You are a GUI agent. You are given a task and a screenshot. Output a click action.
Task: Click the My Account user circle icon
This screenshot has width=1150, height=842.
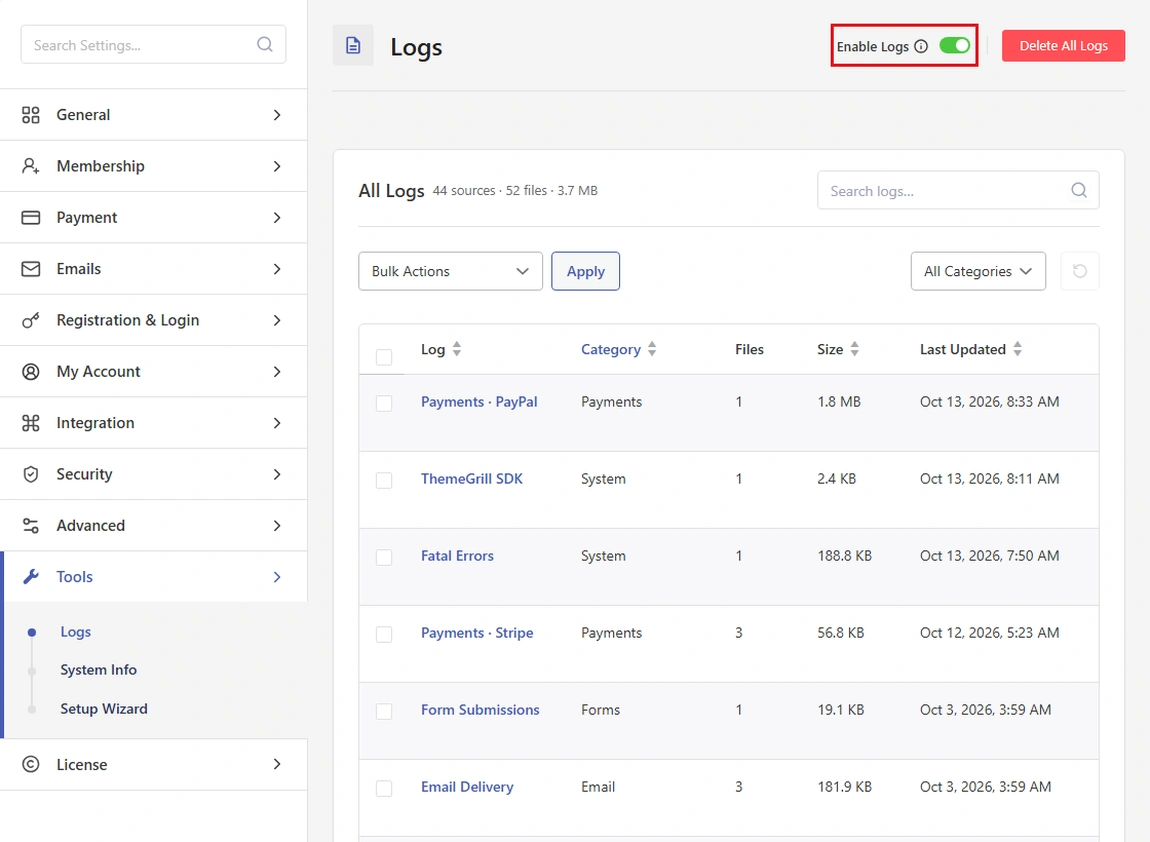31,372
